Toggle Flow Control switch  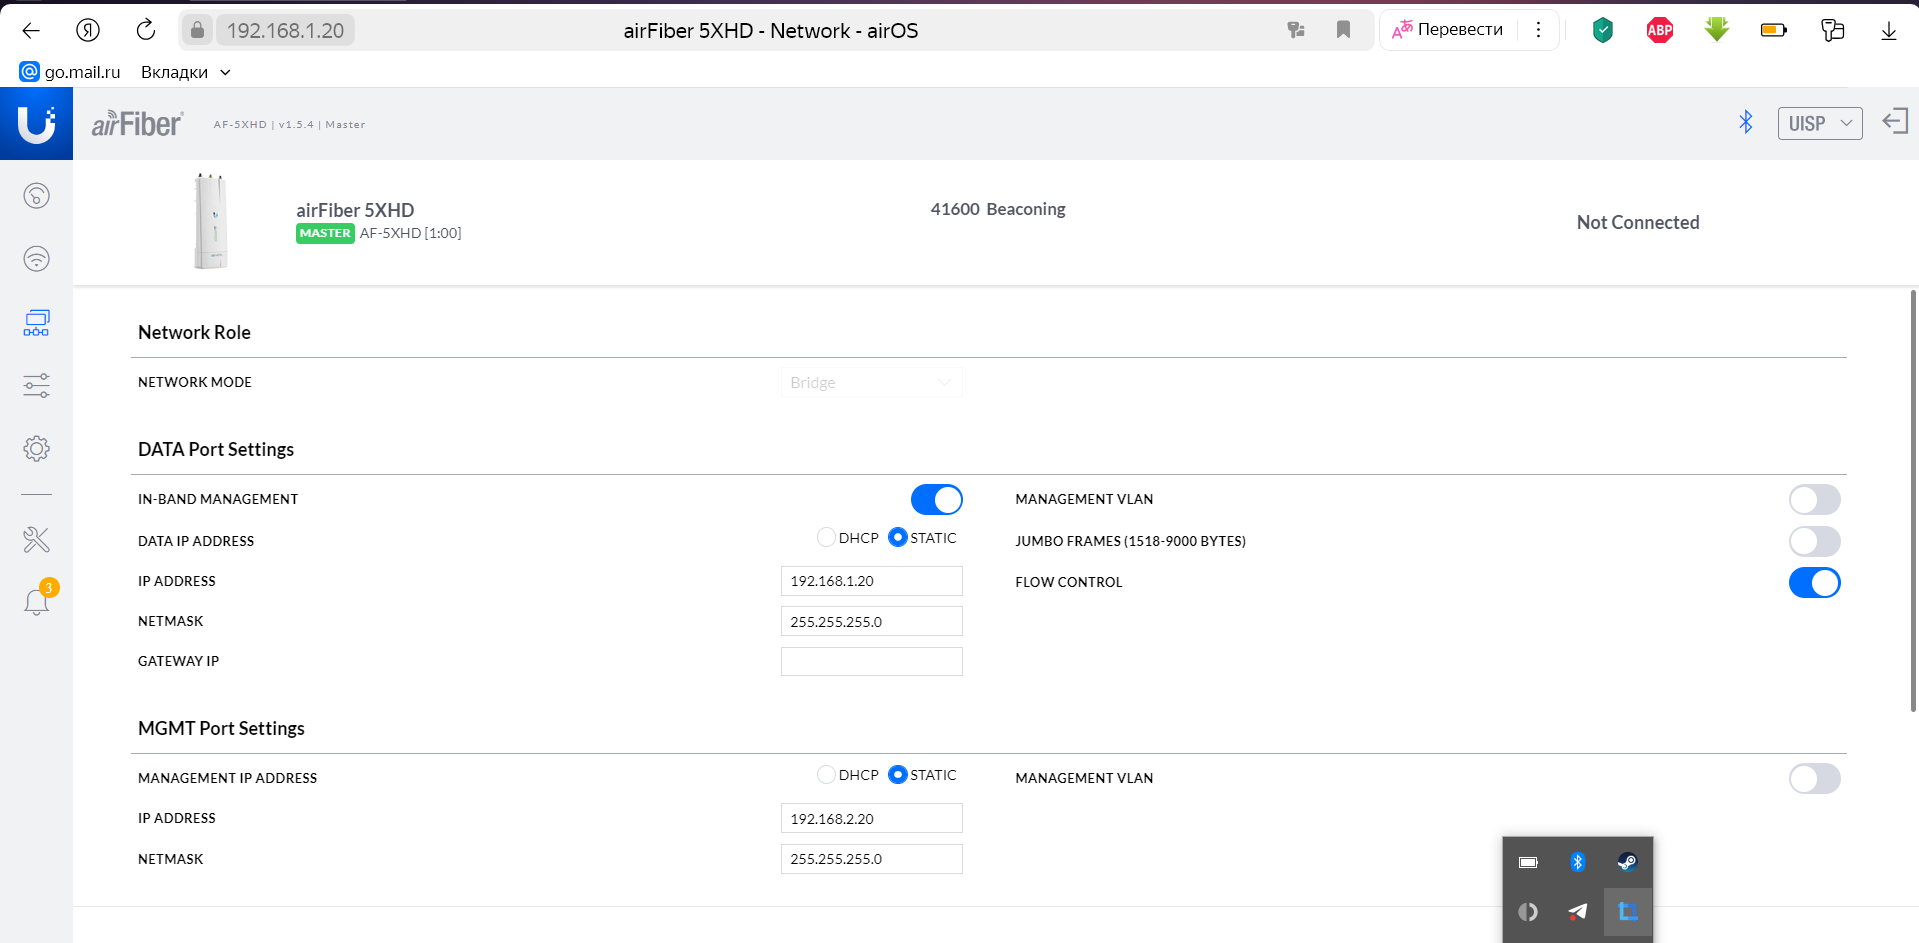tap(1814, 582)
